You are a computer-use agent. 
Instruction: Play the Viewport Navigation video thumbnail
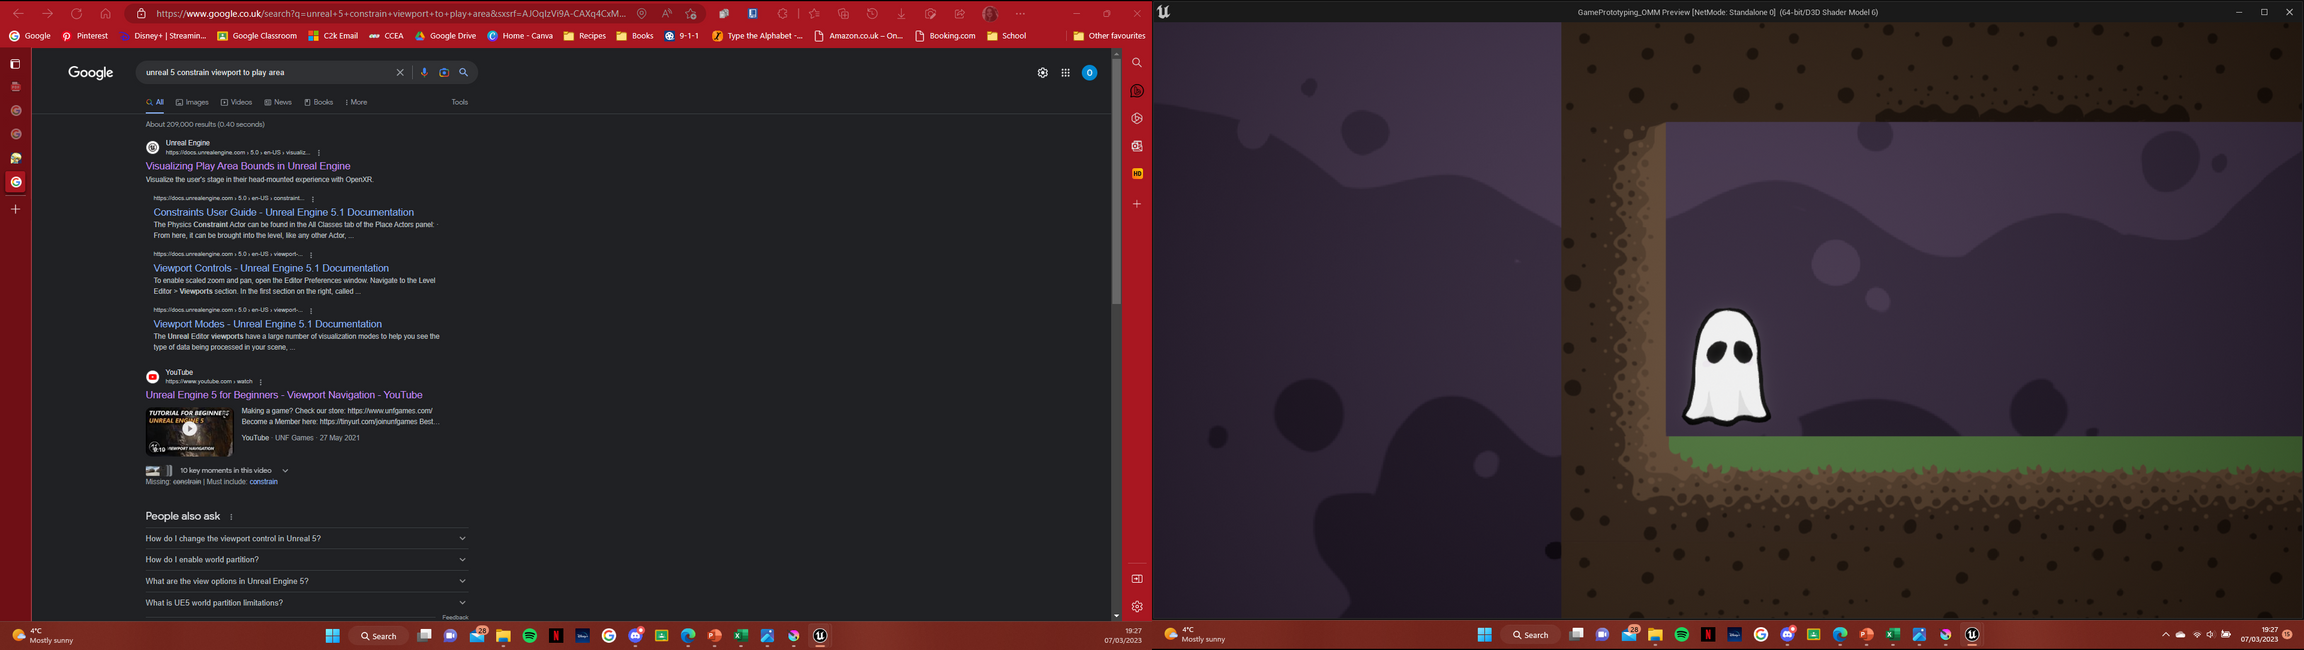pos(189,431)
